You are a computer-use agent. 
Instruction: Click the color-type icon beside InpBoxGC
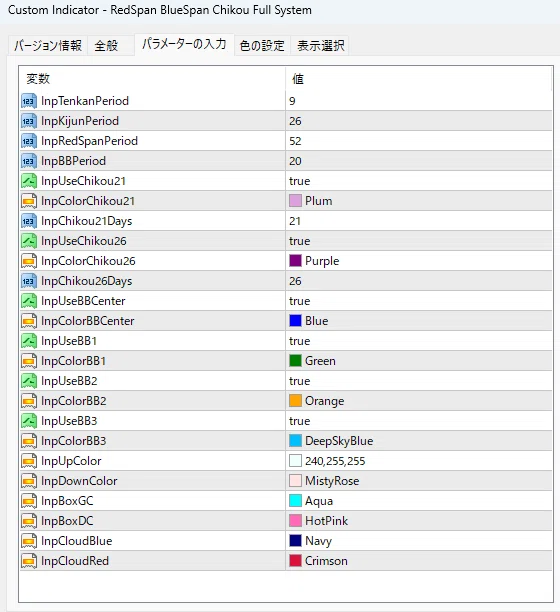pyautogui.click(x=29, y=501)
